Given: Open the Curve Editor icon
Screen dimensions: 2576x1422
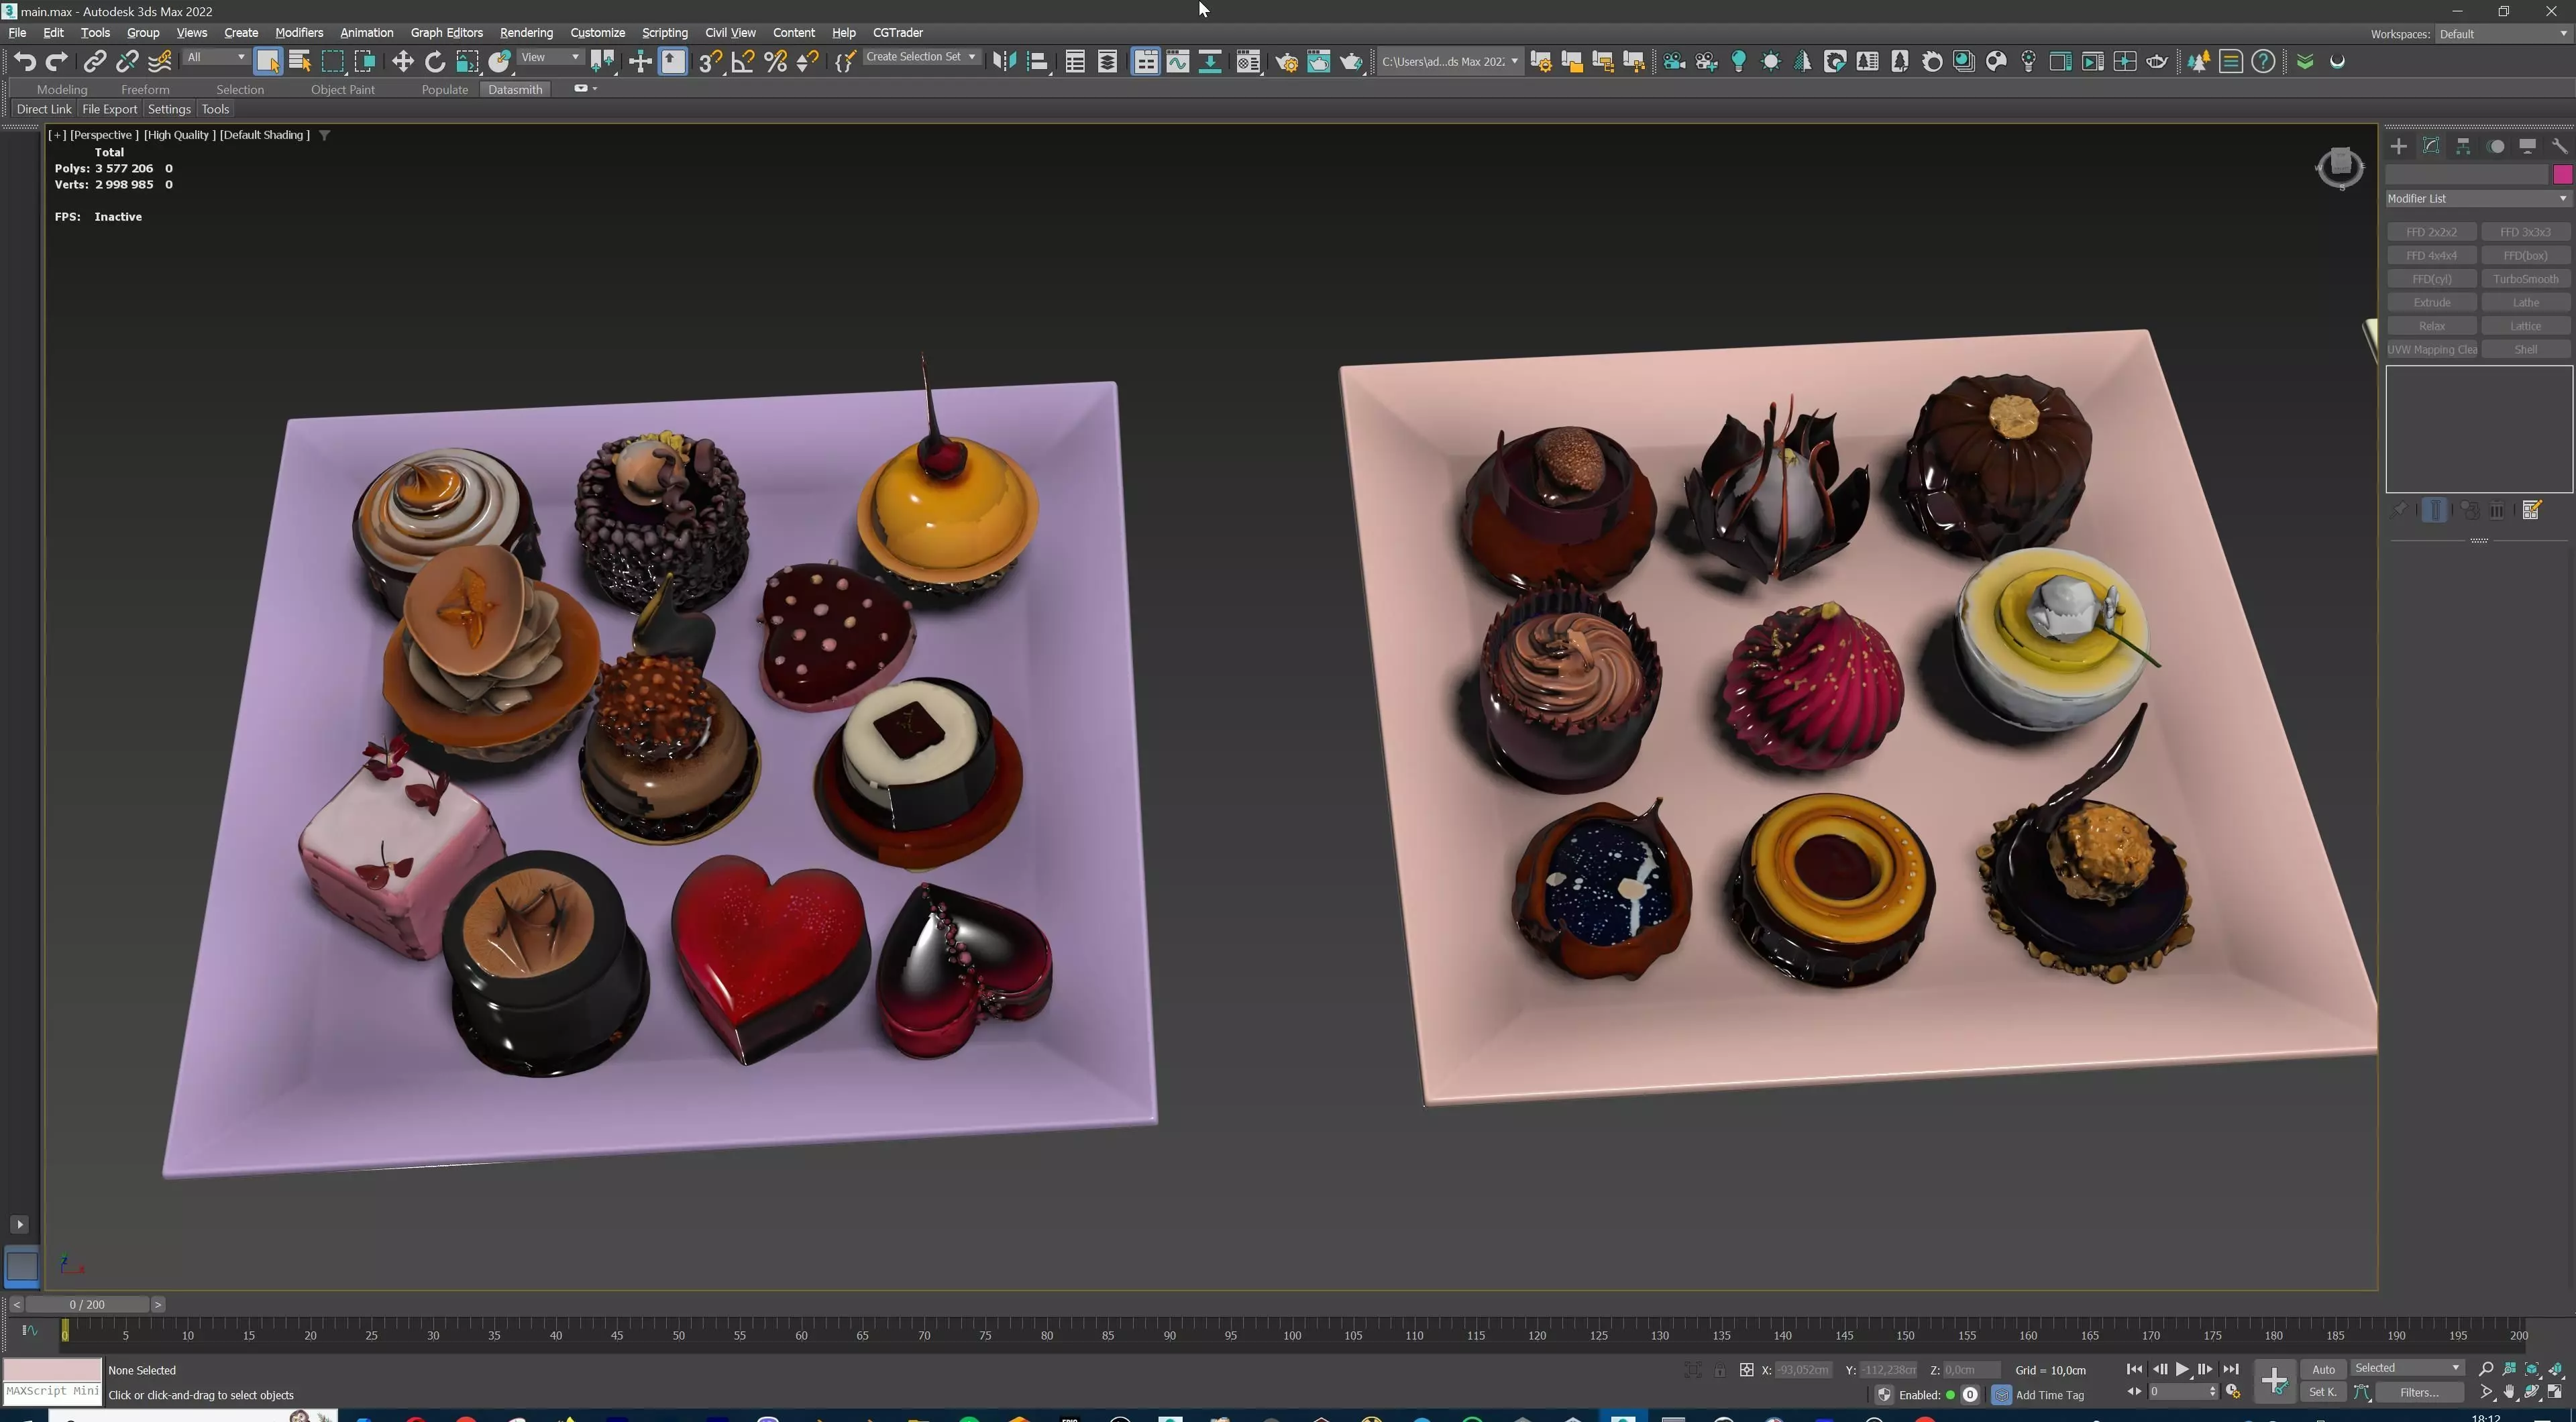Looking at the screenshot, I should coord(1178,62).
